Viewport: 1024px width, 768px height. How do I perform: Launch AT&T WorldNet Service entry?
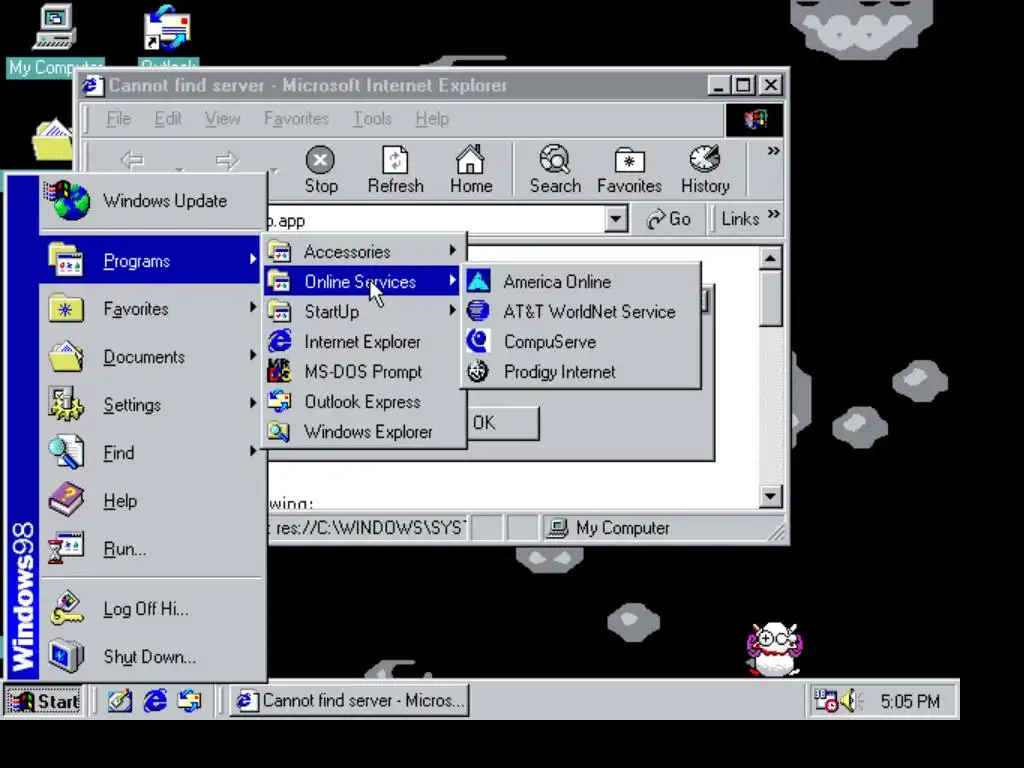coord(581,312)
